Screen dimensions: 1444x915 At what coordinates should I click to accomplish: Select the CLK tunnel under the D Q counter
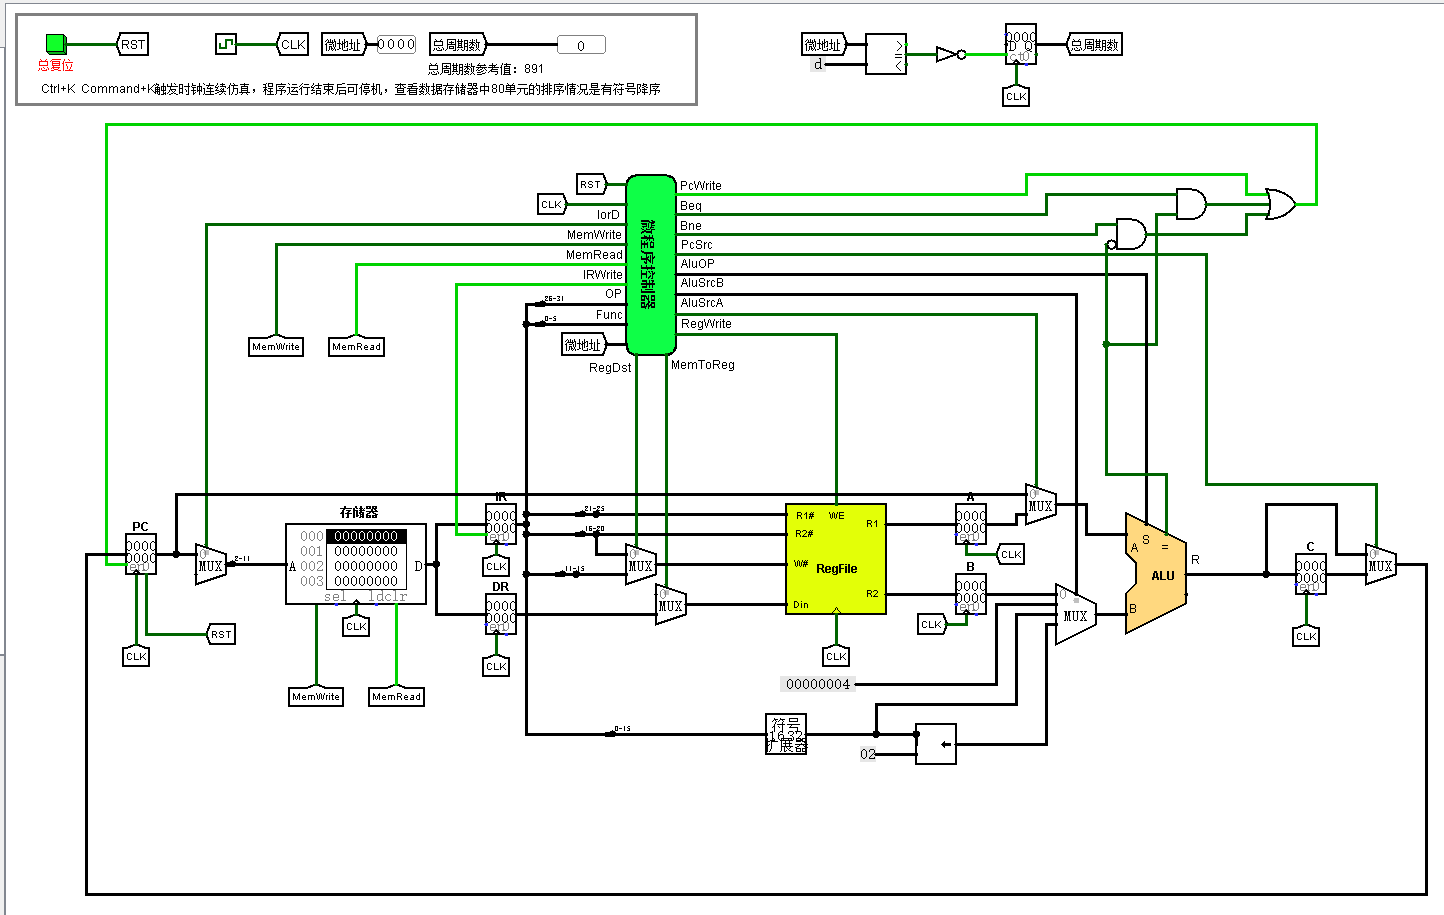[1016, 96]
